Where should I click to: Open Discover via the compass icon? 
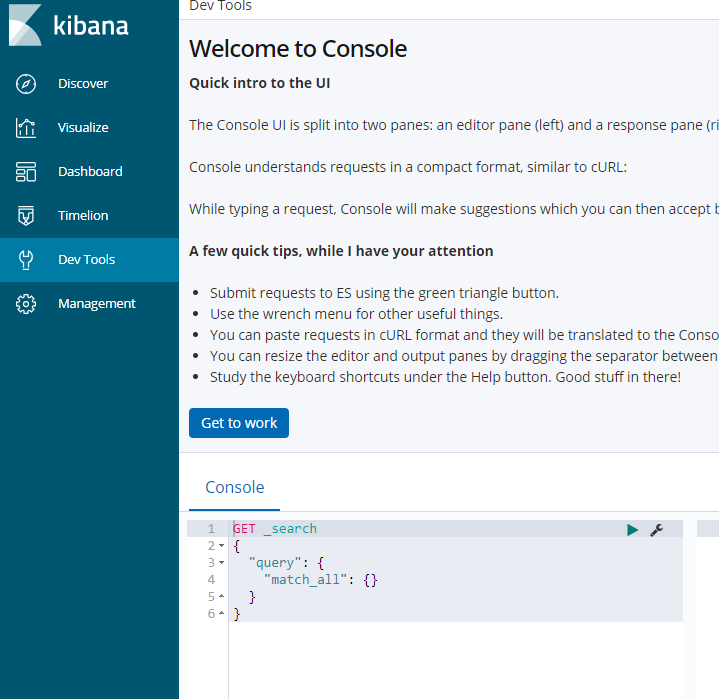[27, 84]
